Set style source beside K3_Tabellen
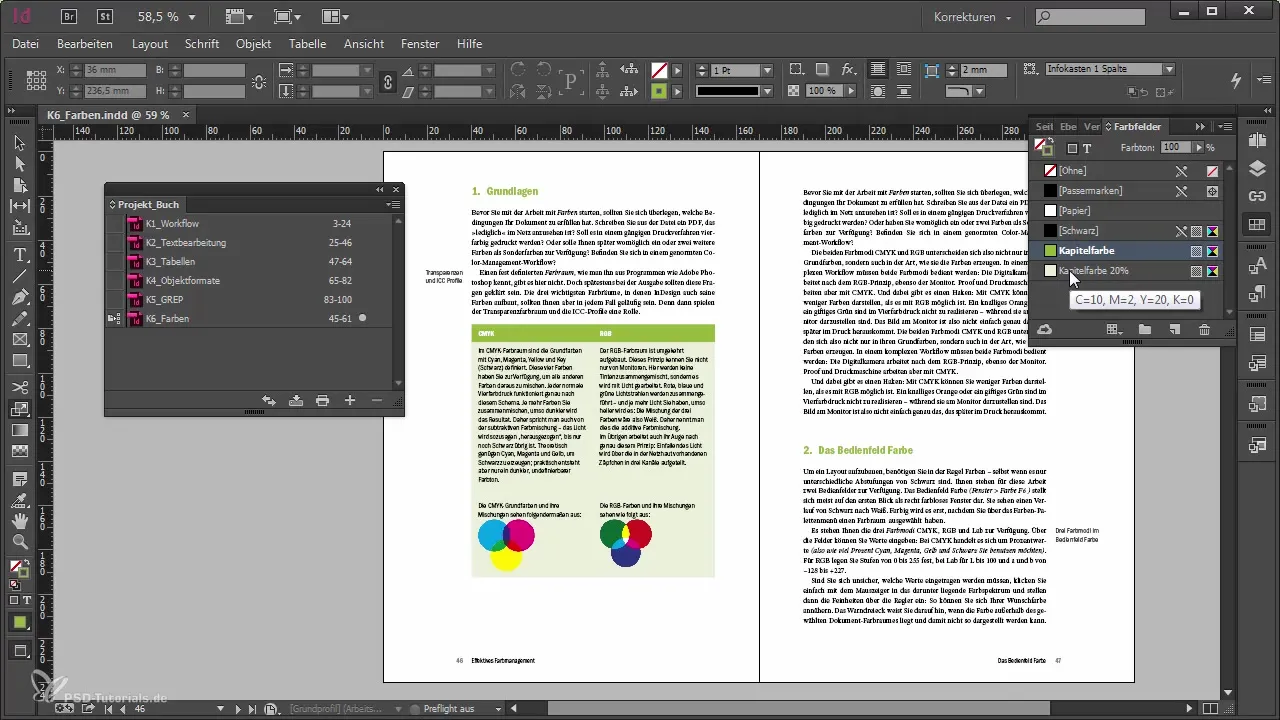Screen dimensions: 1280x720 coord(113,262)
